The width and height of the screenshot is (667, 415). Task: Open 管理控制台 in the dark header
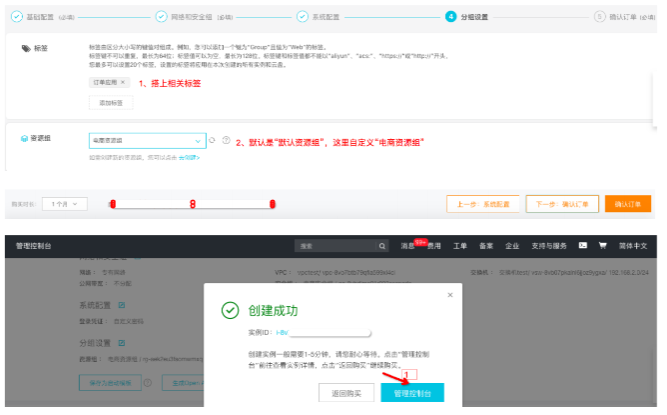click(34, 246)
